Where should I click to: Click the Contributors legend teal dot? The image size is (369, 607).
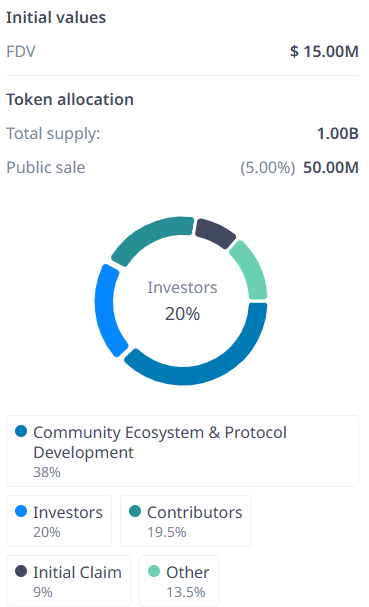[135, 511]
